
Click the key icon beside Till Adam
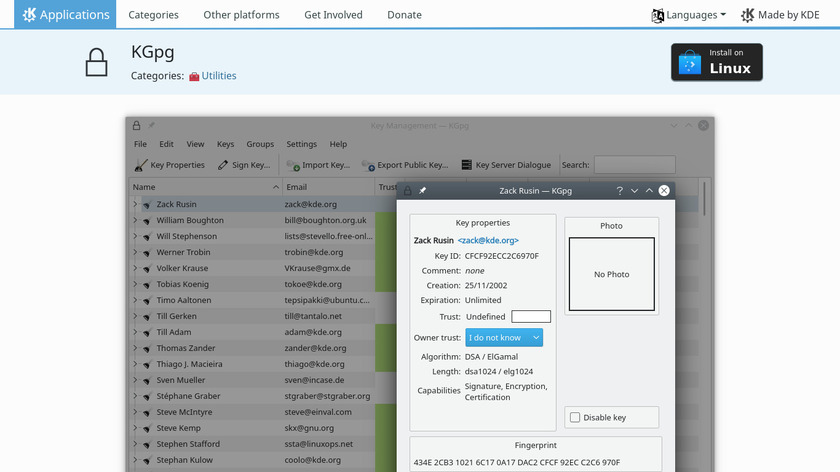[x=147, y=333]
